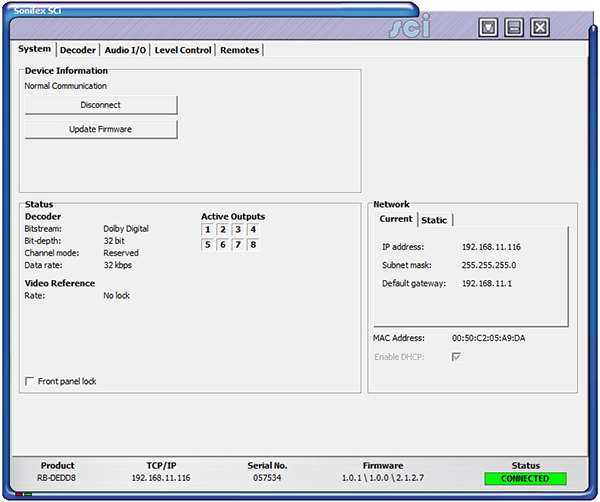This screenshot has width=600, height=502.
Task: Minimize the Sonifex SCi window
Action: [x=514, y=28]
